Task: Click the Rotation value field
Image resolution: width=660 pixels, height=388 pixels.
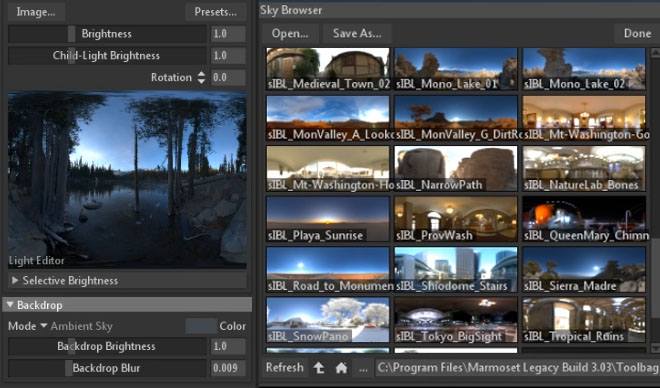Action: pyautogui.click(x=228, y=77)
